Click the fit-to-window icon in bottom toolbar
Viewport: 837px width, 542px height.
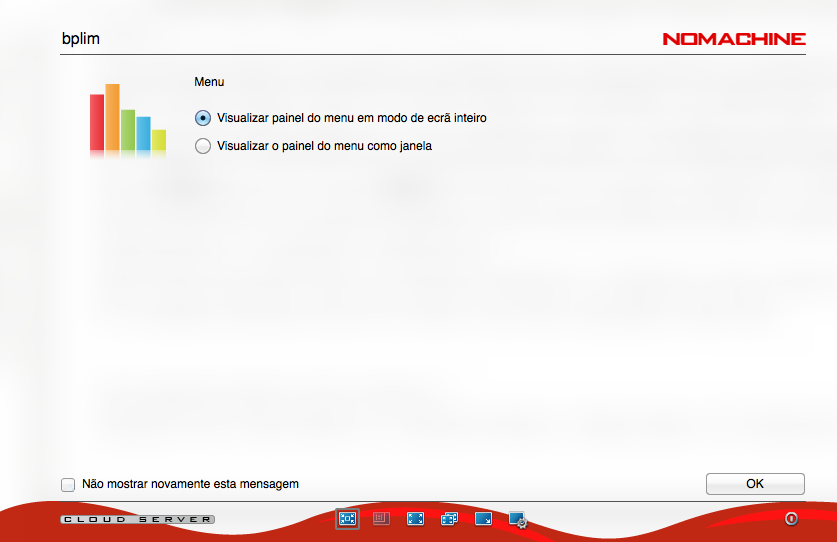(347, 519)
